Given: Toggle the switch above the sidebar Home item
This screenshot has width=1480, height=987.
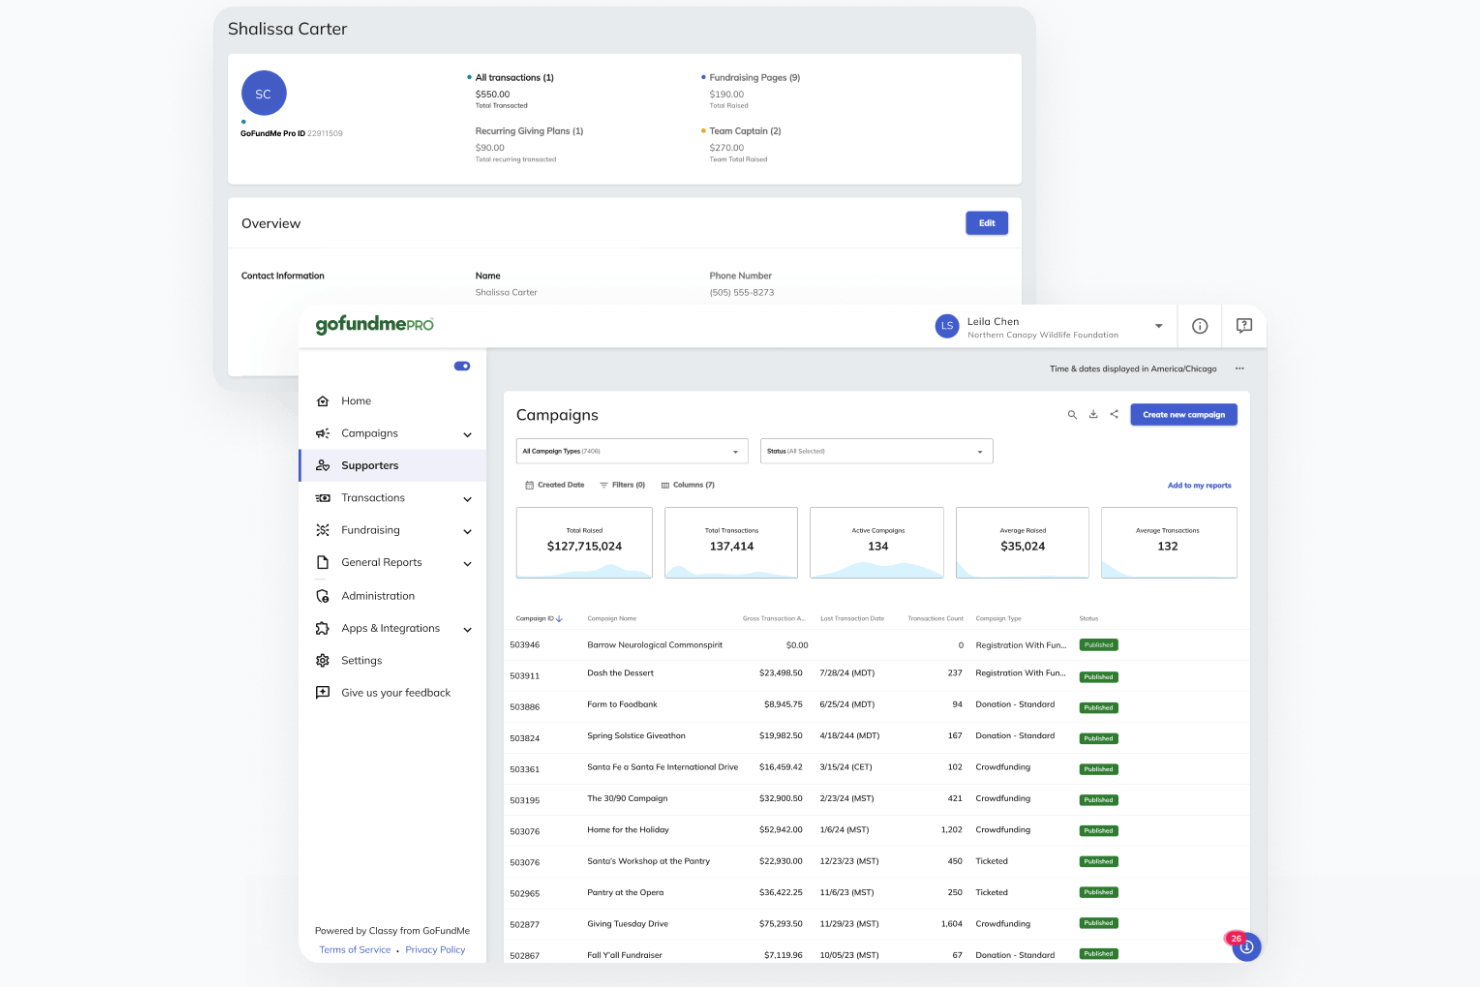Looking at the screenshot, I should coord(461,366).
